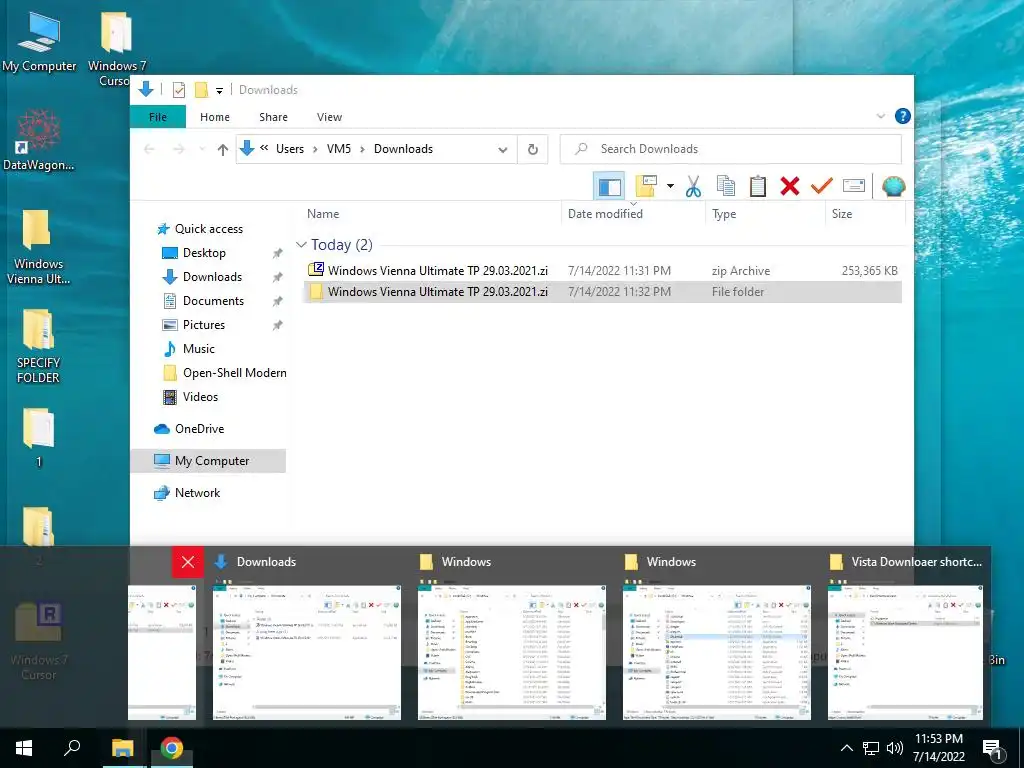Select the Windows Vienna zip Archive file
Image resolution: width=1024 pixels, height=768 pixels.
602,270
